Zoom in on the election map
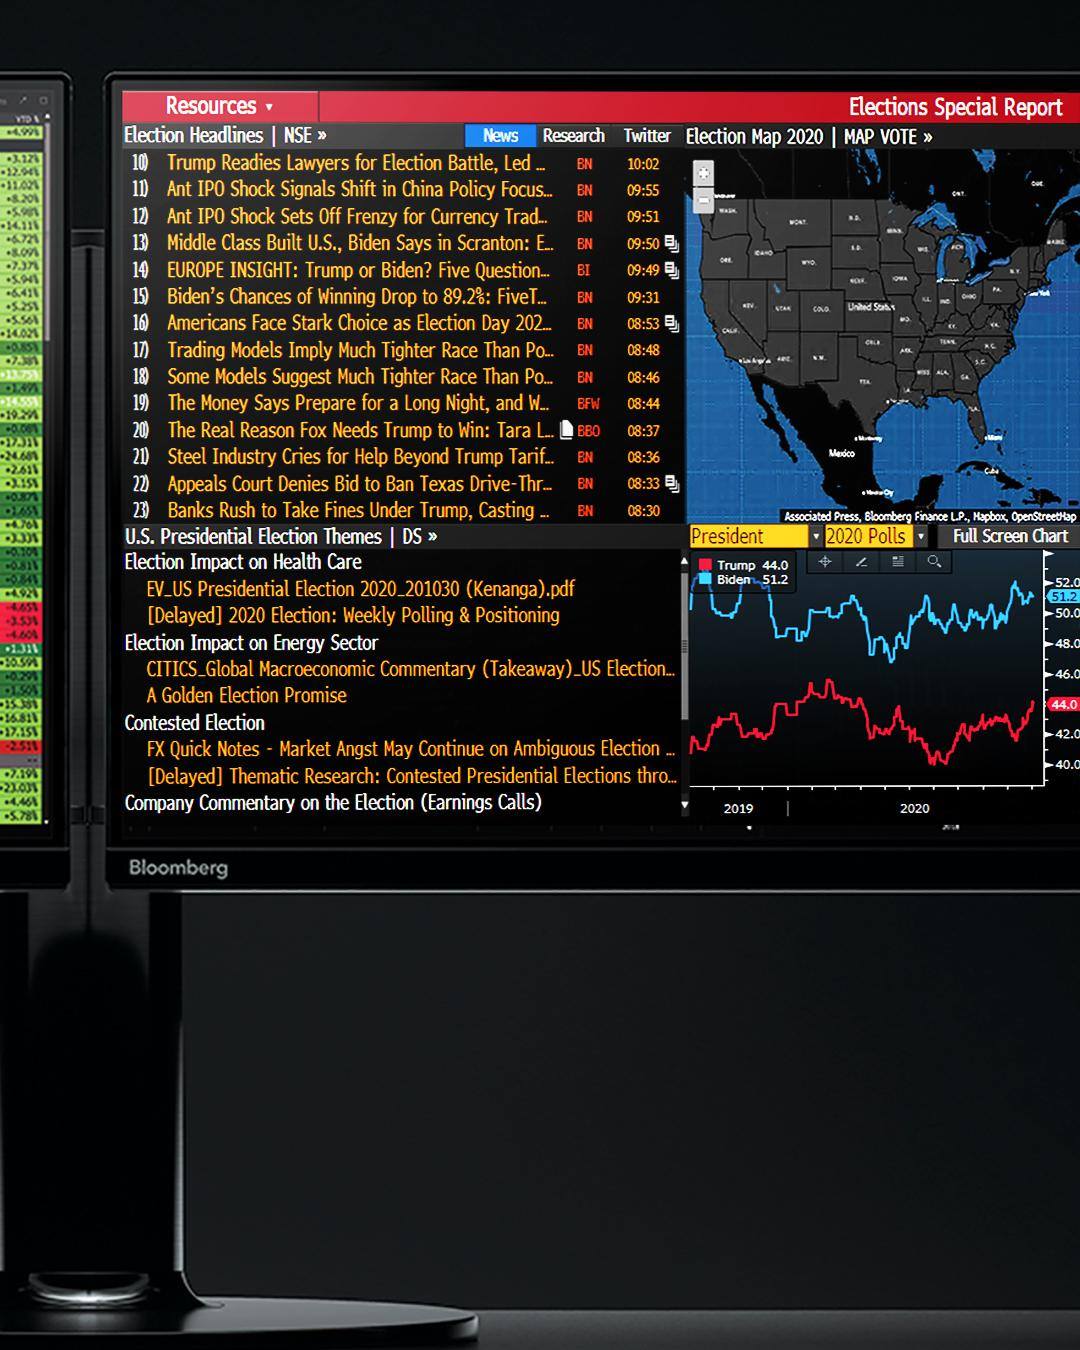This screenshot has height=1350, width=1080. point(704,173)
